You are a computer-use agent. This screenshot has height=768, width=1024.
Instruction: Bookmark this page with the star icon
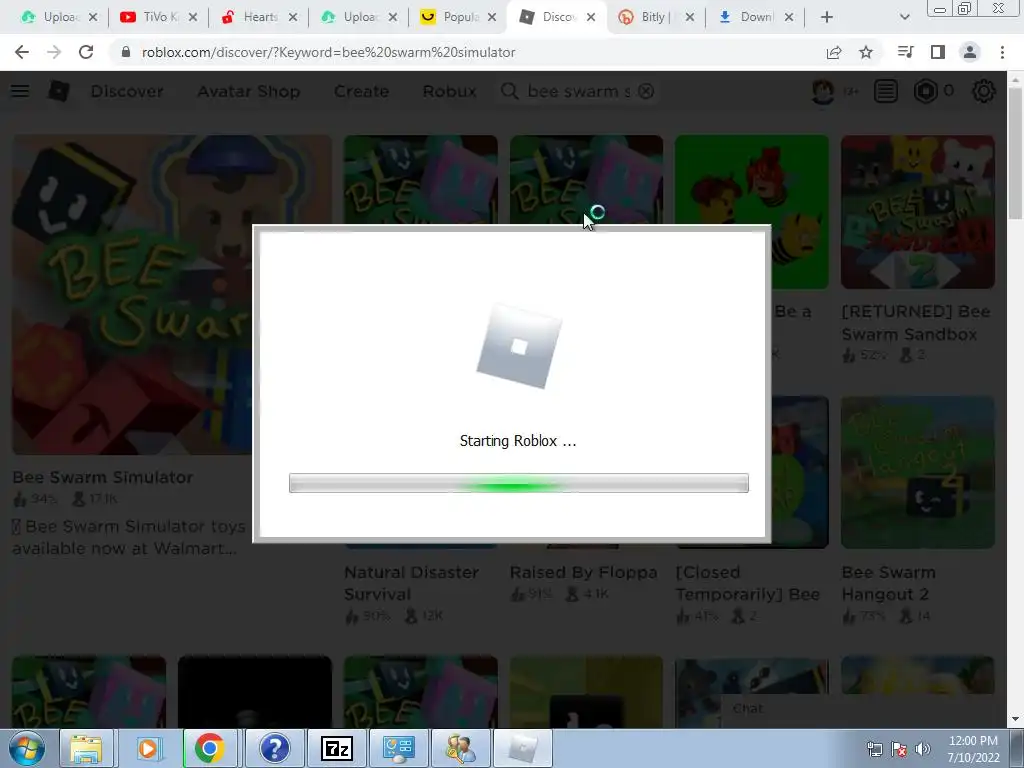866,52
